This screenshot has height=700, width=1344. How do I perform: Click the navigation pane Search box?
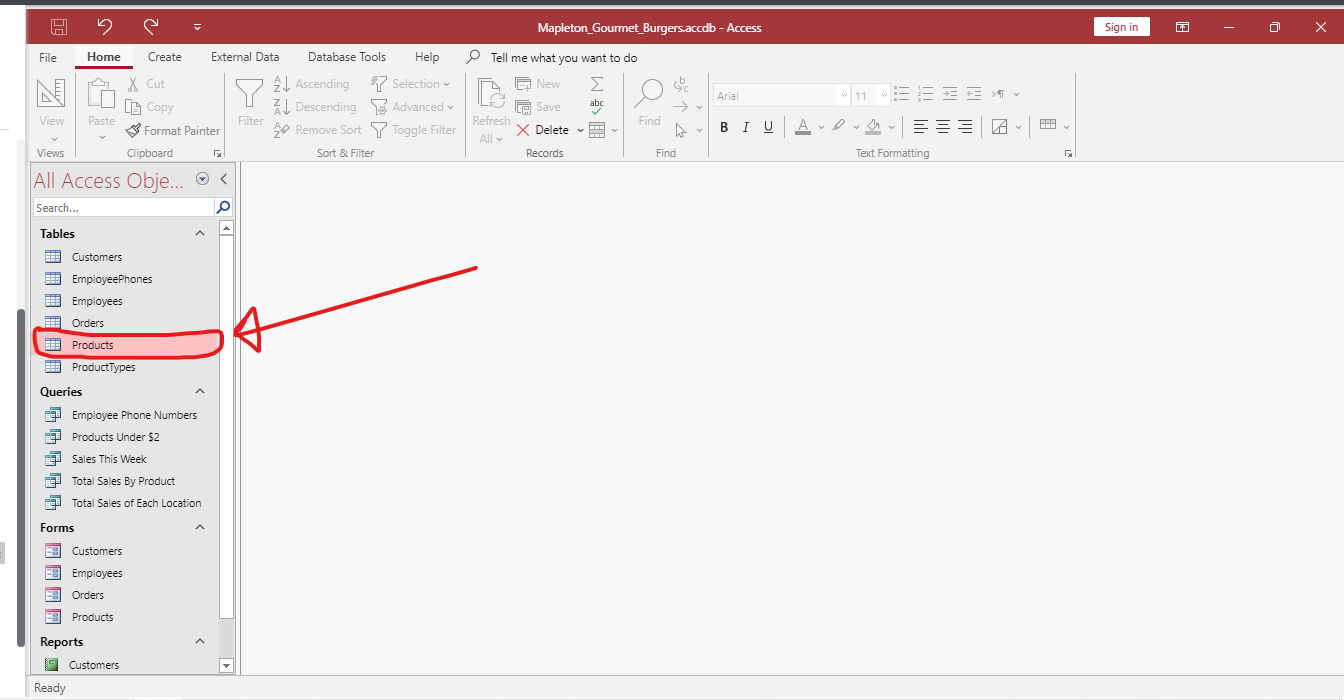tap(124, 208)
